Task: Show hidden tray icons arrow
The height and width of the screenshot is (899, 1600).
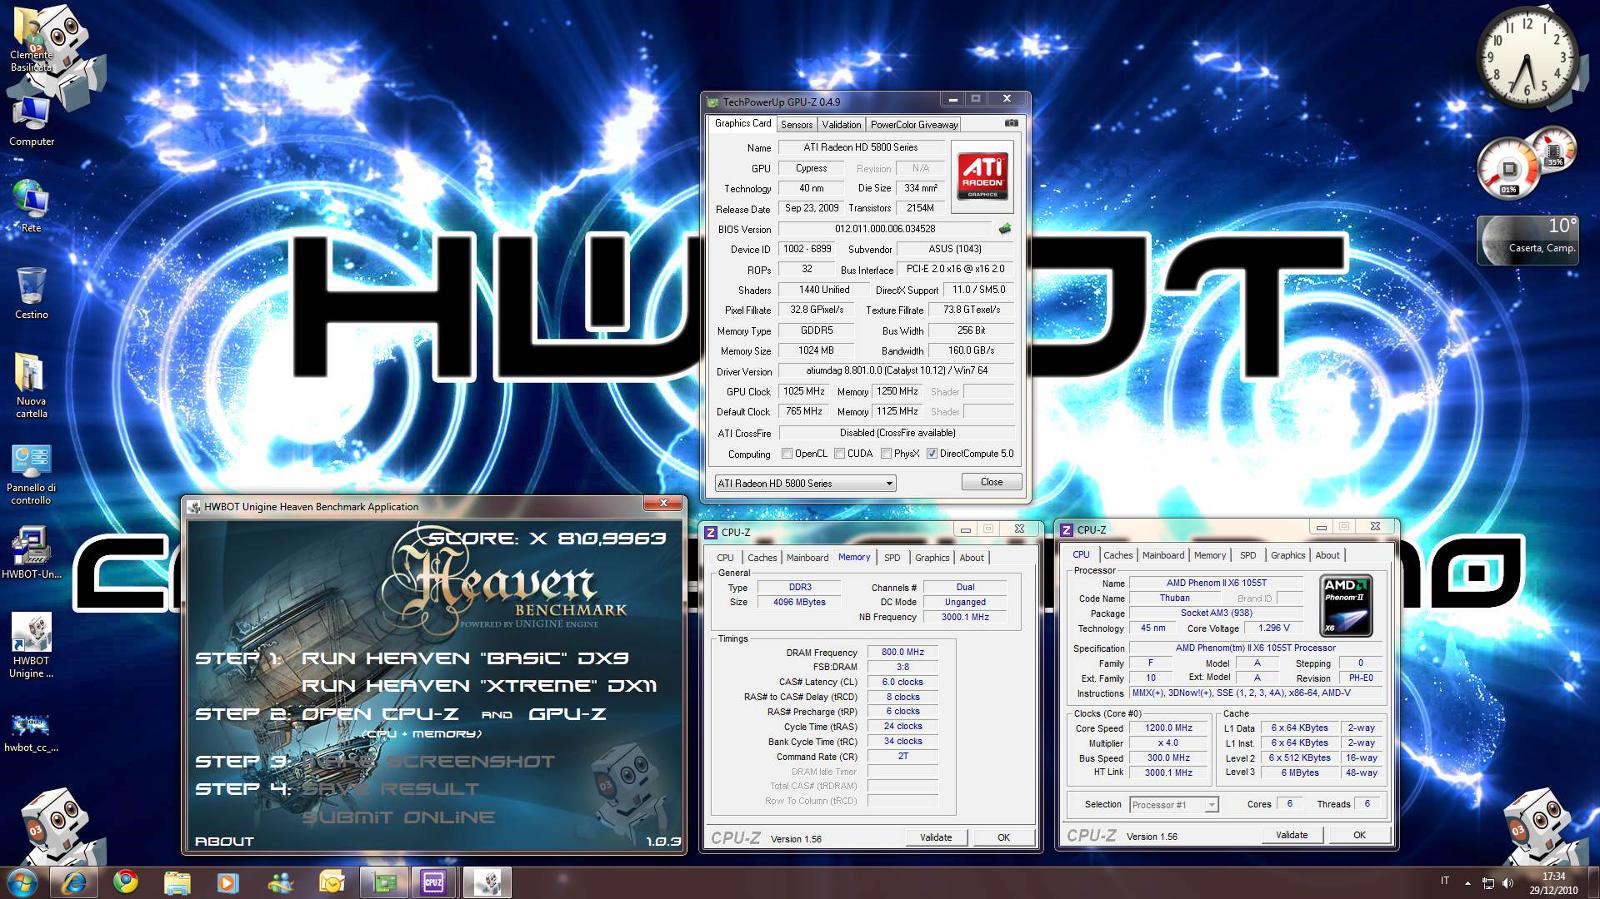Action: 1468,883
